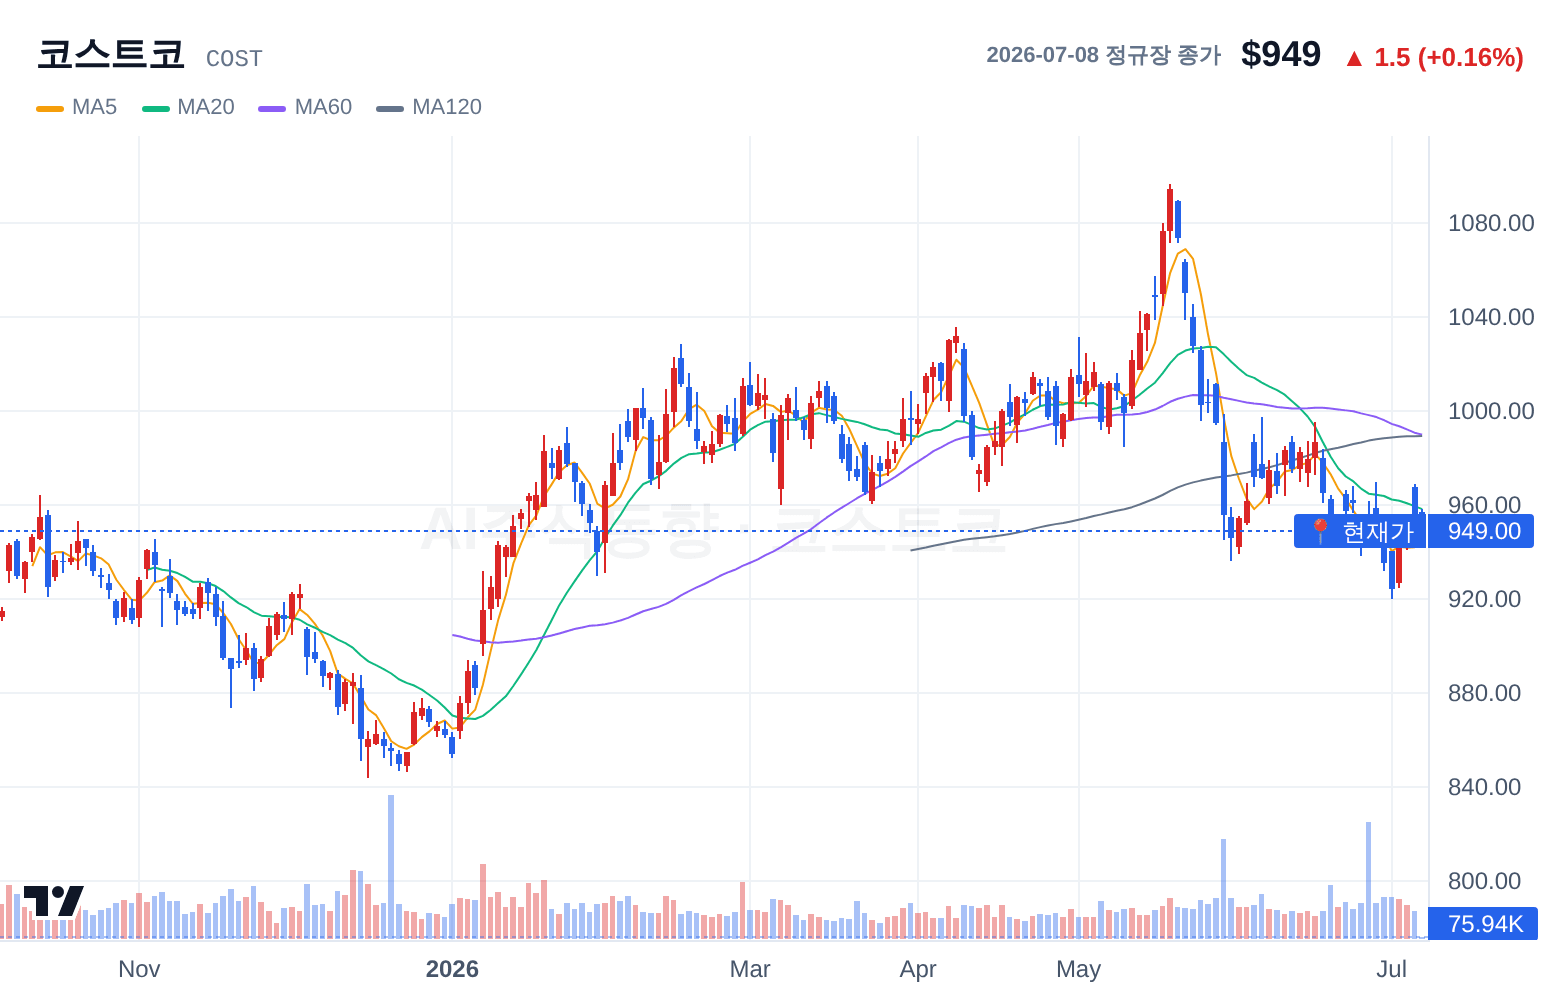Click the Mar time axis label
This screenshot has width=1560, height=996.
pyautogui.click(x=750, y=969)
